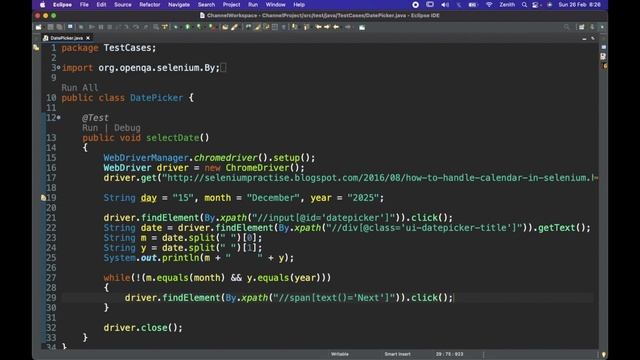Screen dimensions: 640x360
Task: Open the Edit menu
Action: tap(101, 4)
